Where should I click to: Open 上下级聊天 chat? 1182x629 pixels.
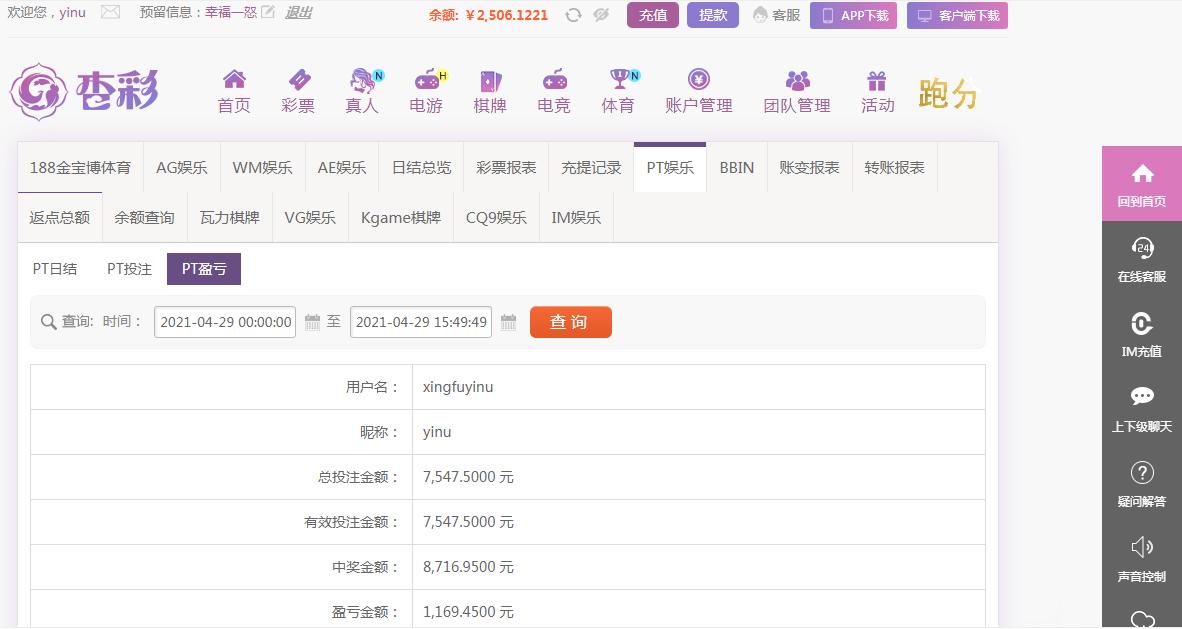1141,408
